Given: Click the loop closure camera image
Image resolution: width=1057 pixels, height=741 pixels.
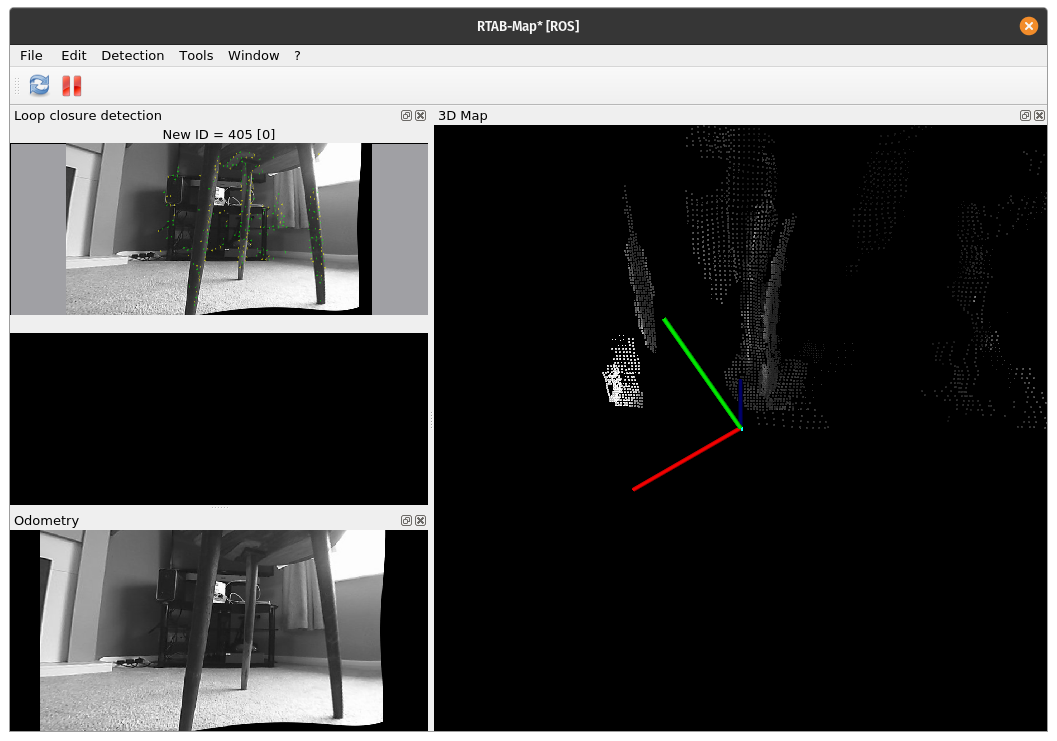Looking at the screenshot, I should point(219,229).
